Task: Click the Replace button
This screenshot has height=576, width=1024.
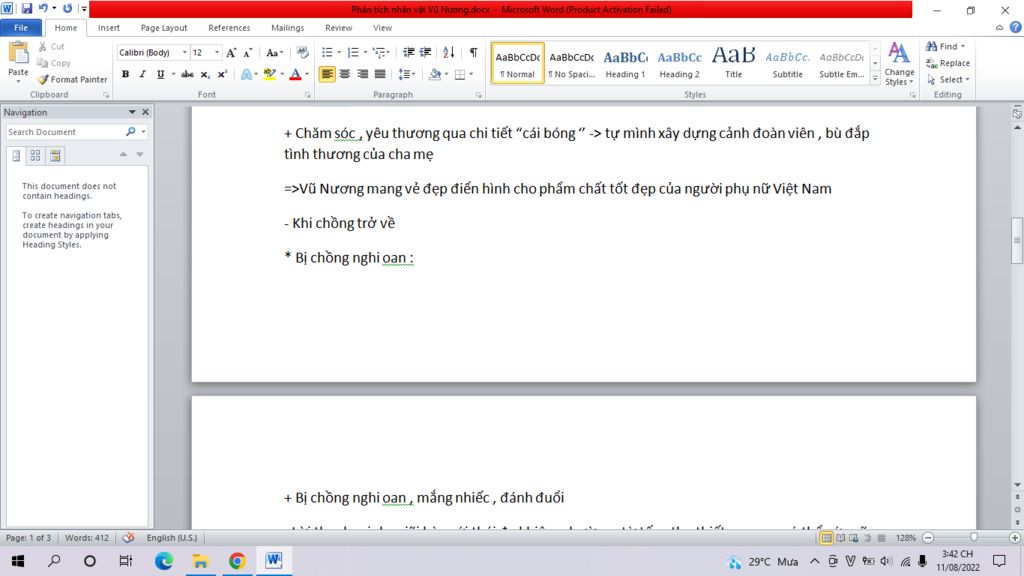Action: [x=948, y=63]
